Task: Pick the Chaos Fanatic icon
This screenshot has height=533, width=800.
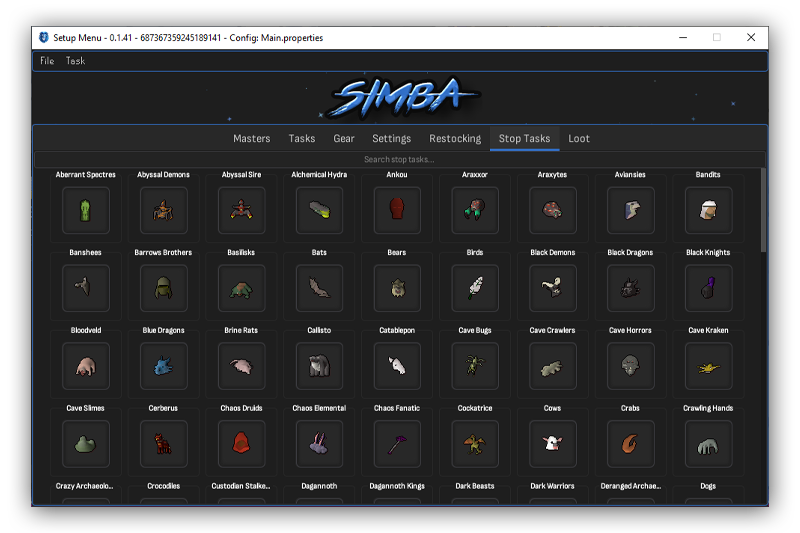Action: coord(397,444)
